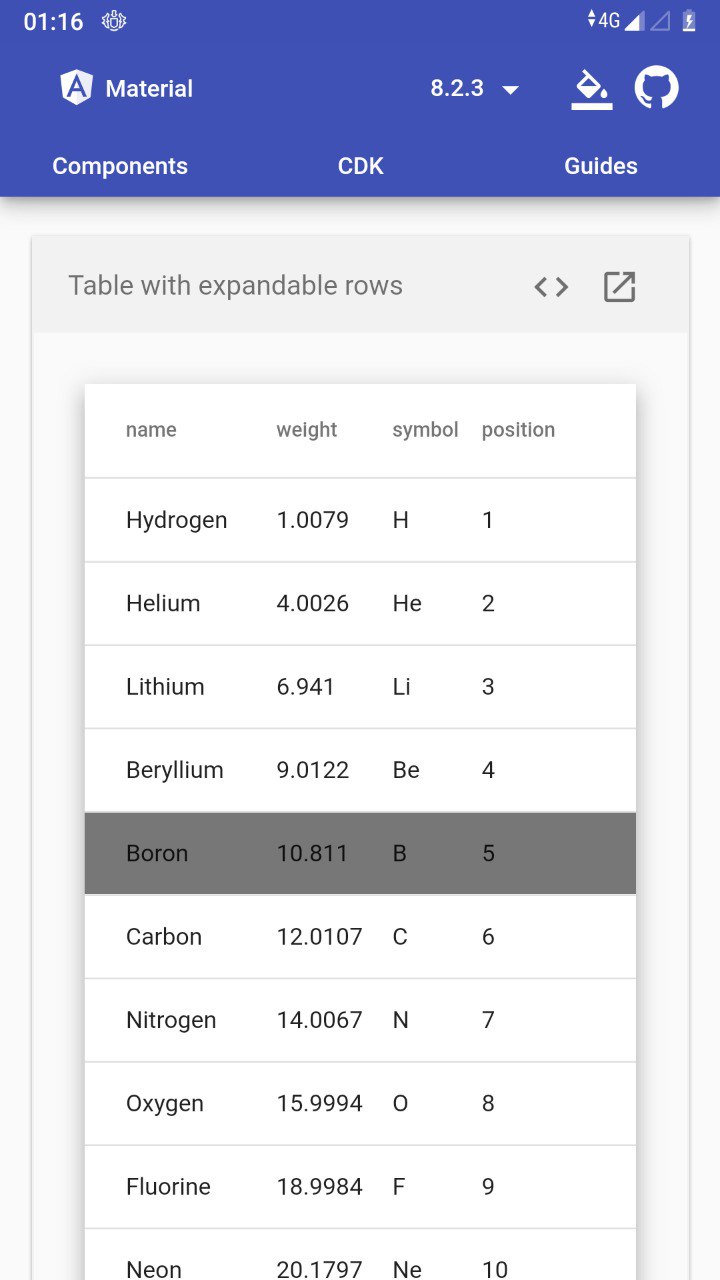Screen dimensions: 720x1280
Task: Tap the battery icon in status bar
Action: 689,21
